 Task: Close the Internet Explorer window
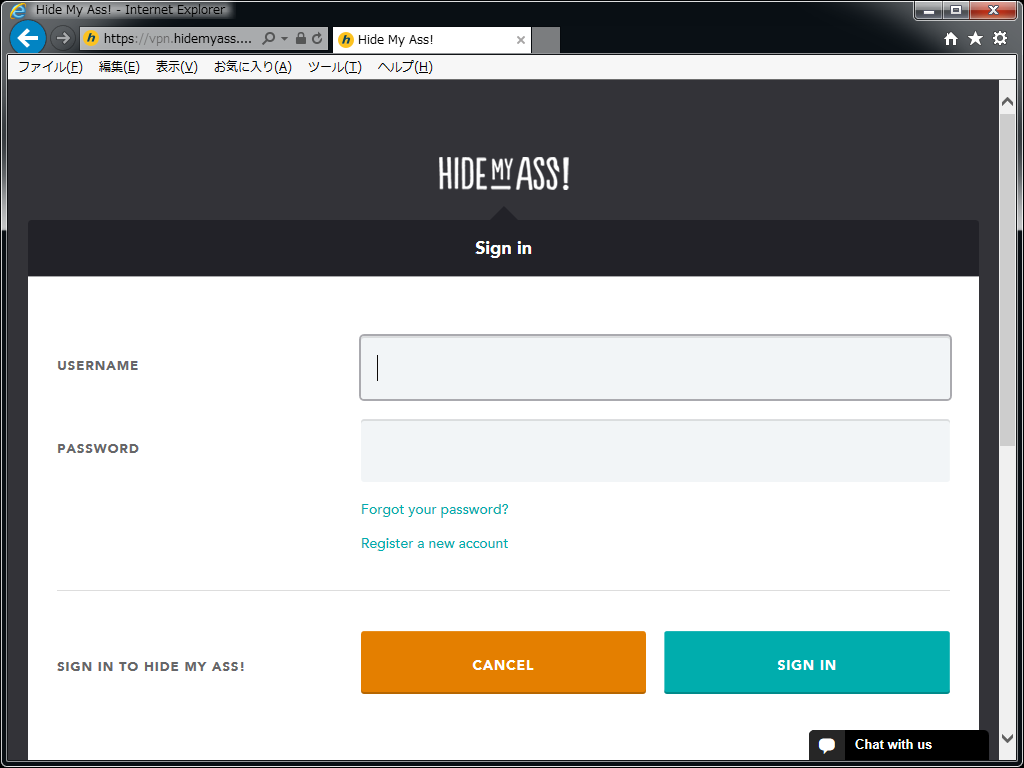point(993,10)
